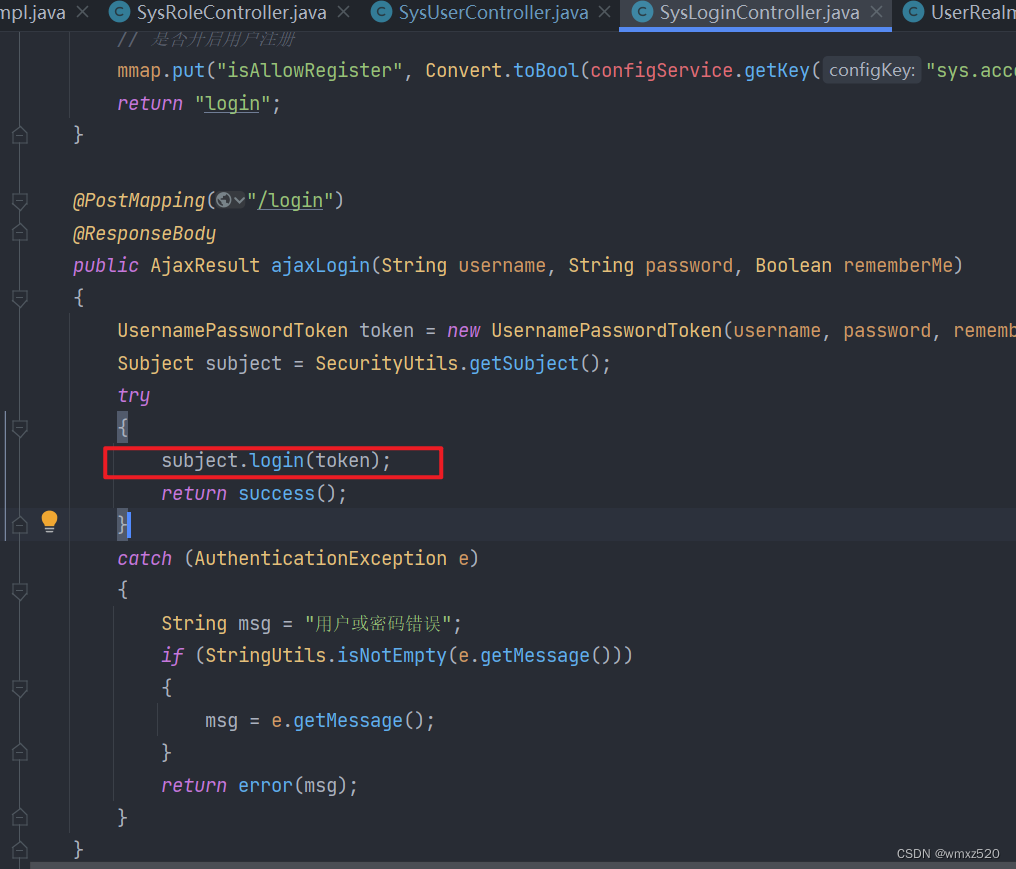Click the mmap.put call
Image resolution: width=1016 pixels, height=869 pixels.
pos(161,70)
